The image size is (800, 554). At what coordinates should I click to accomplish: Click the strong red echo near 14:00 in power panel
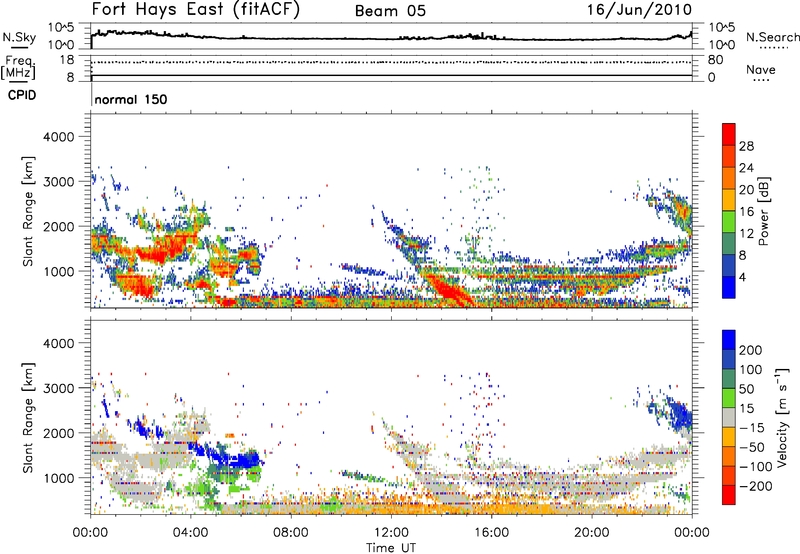(x=449, y=291)
